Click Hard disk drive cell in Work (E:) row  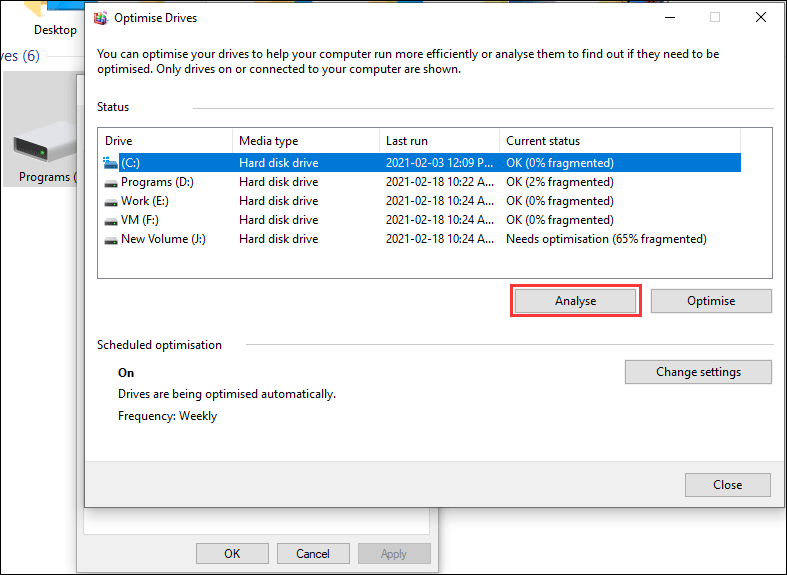[x=279, y=201]
